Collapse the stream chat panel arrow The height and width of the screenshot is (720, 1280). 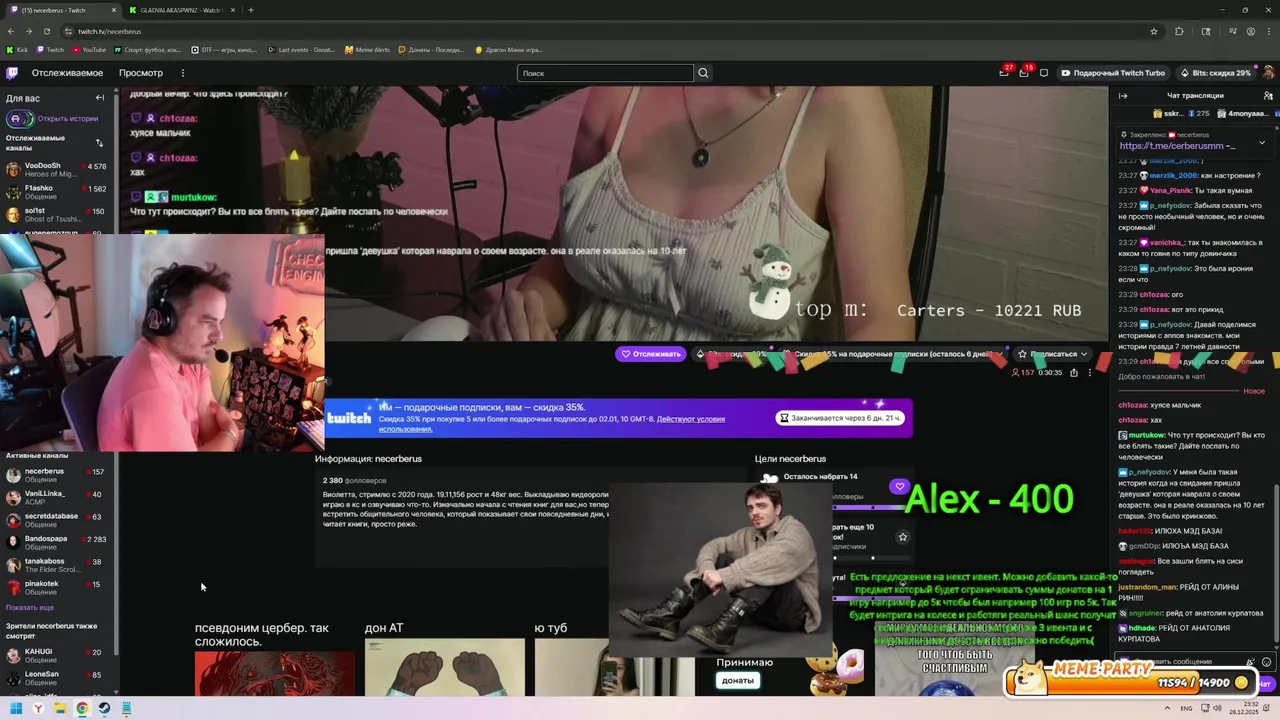pyautogui.click(x=1123, y=96)
